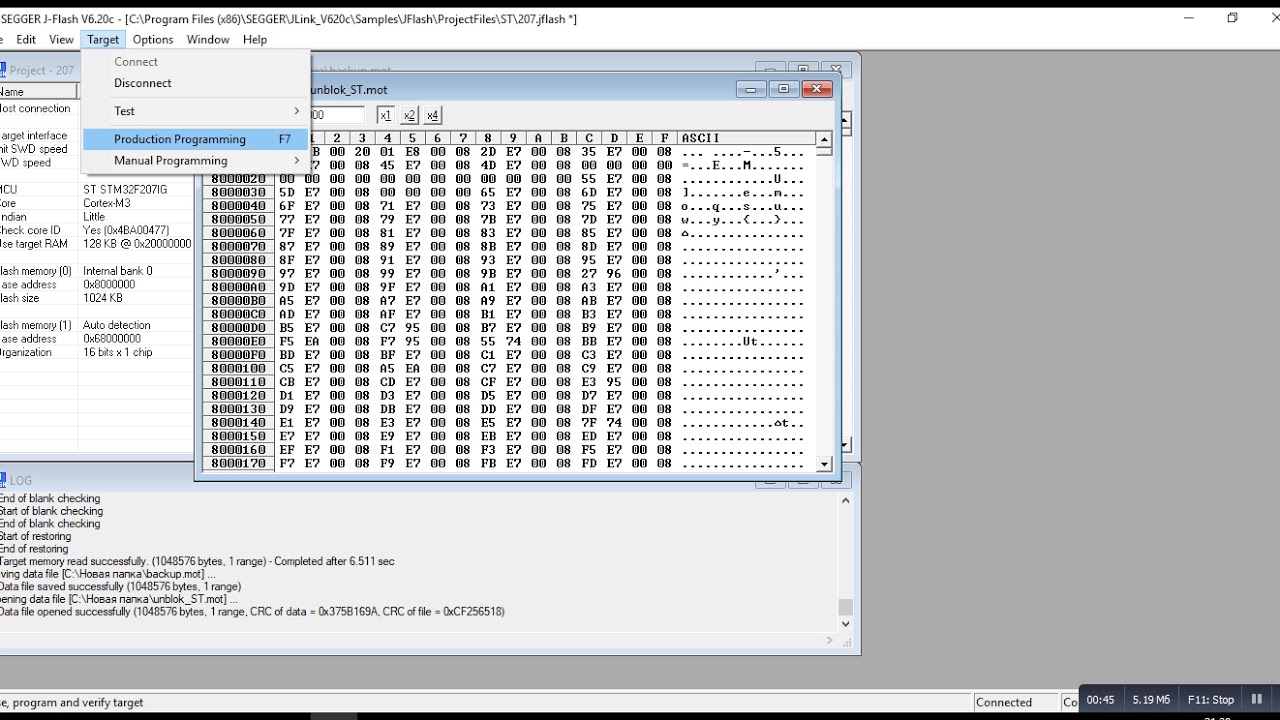Minimize the unblok_ST.mot hex window
Screen dimensions: 1280x720
pyautogui.click(x=751, y=89)
